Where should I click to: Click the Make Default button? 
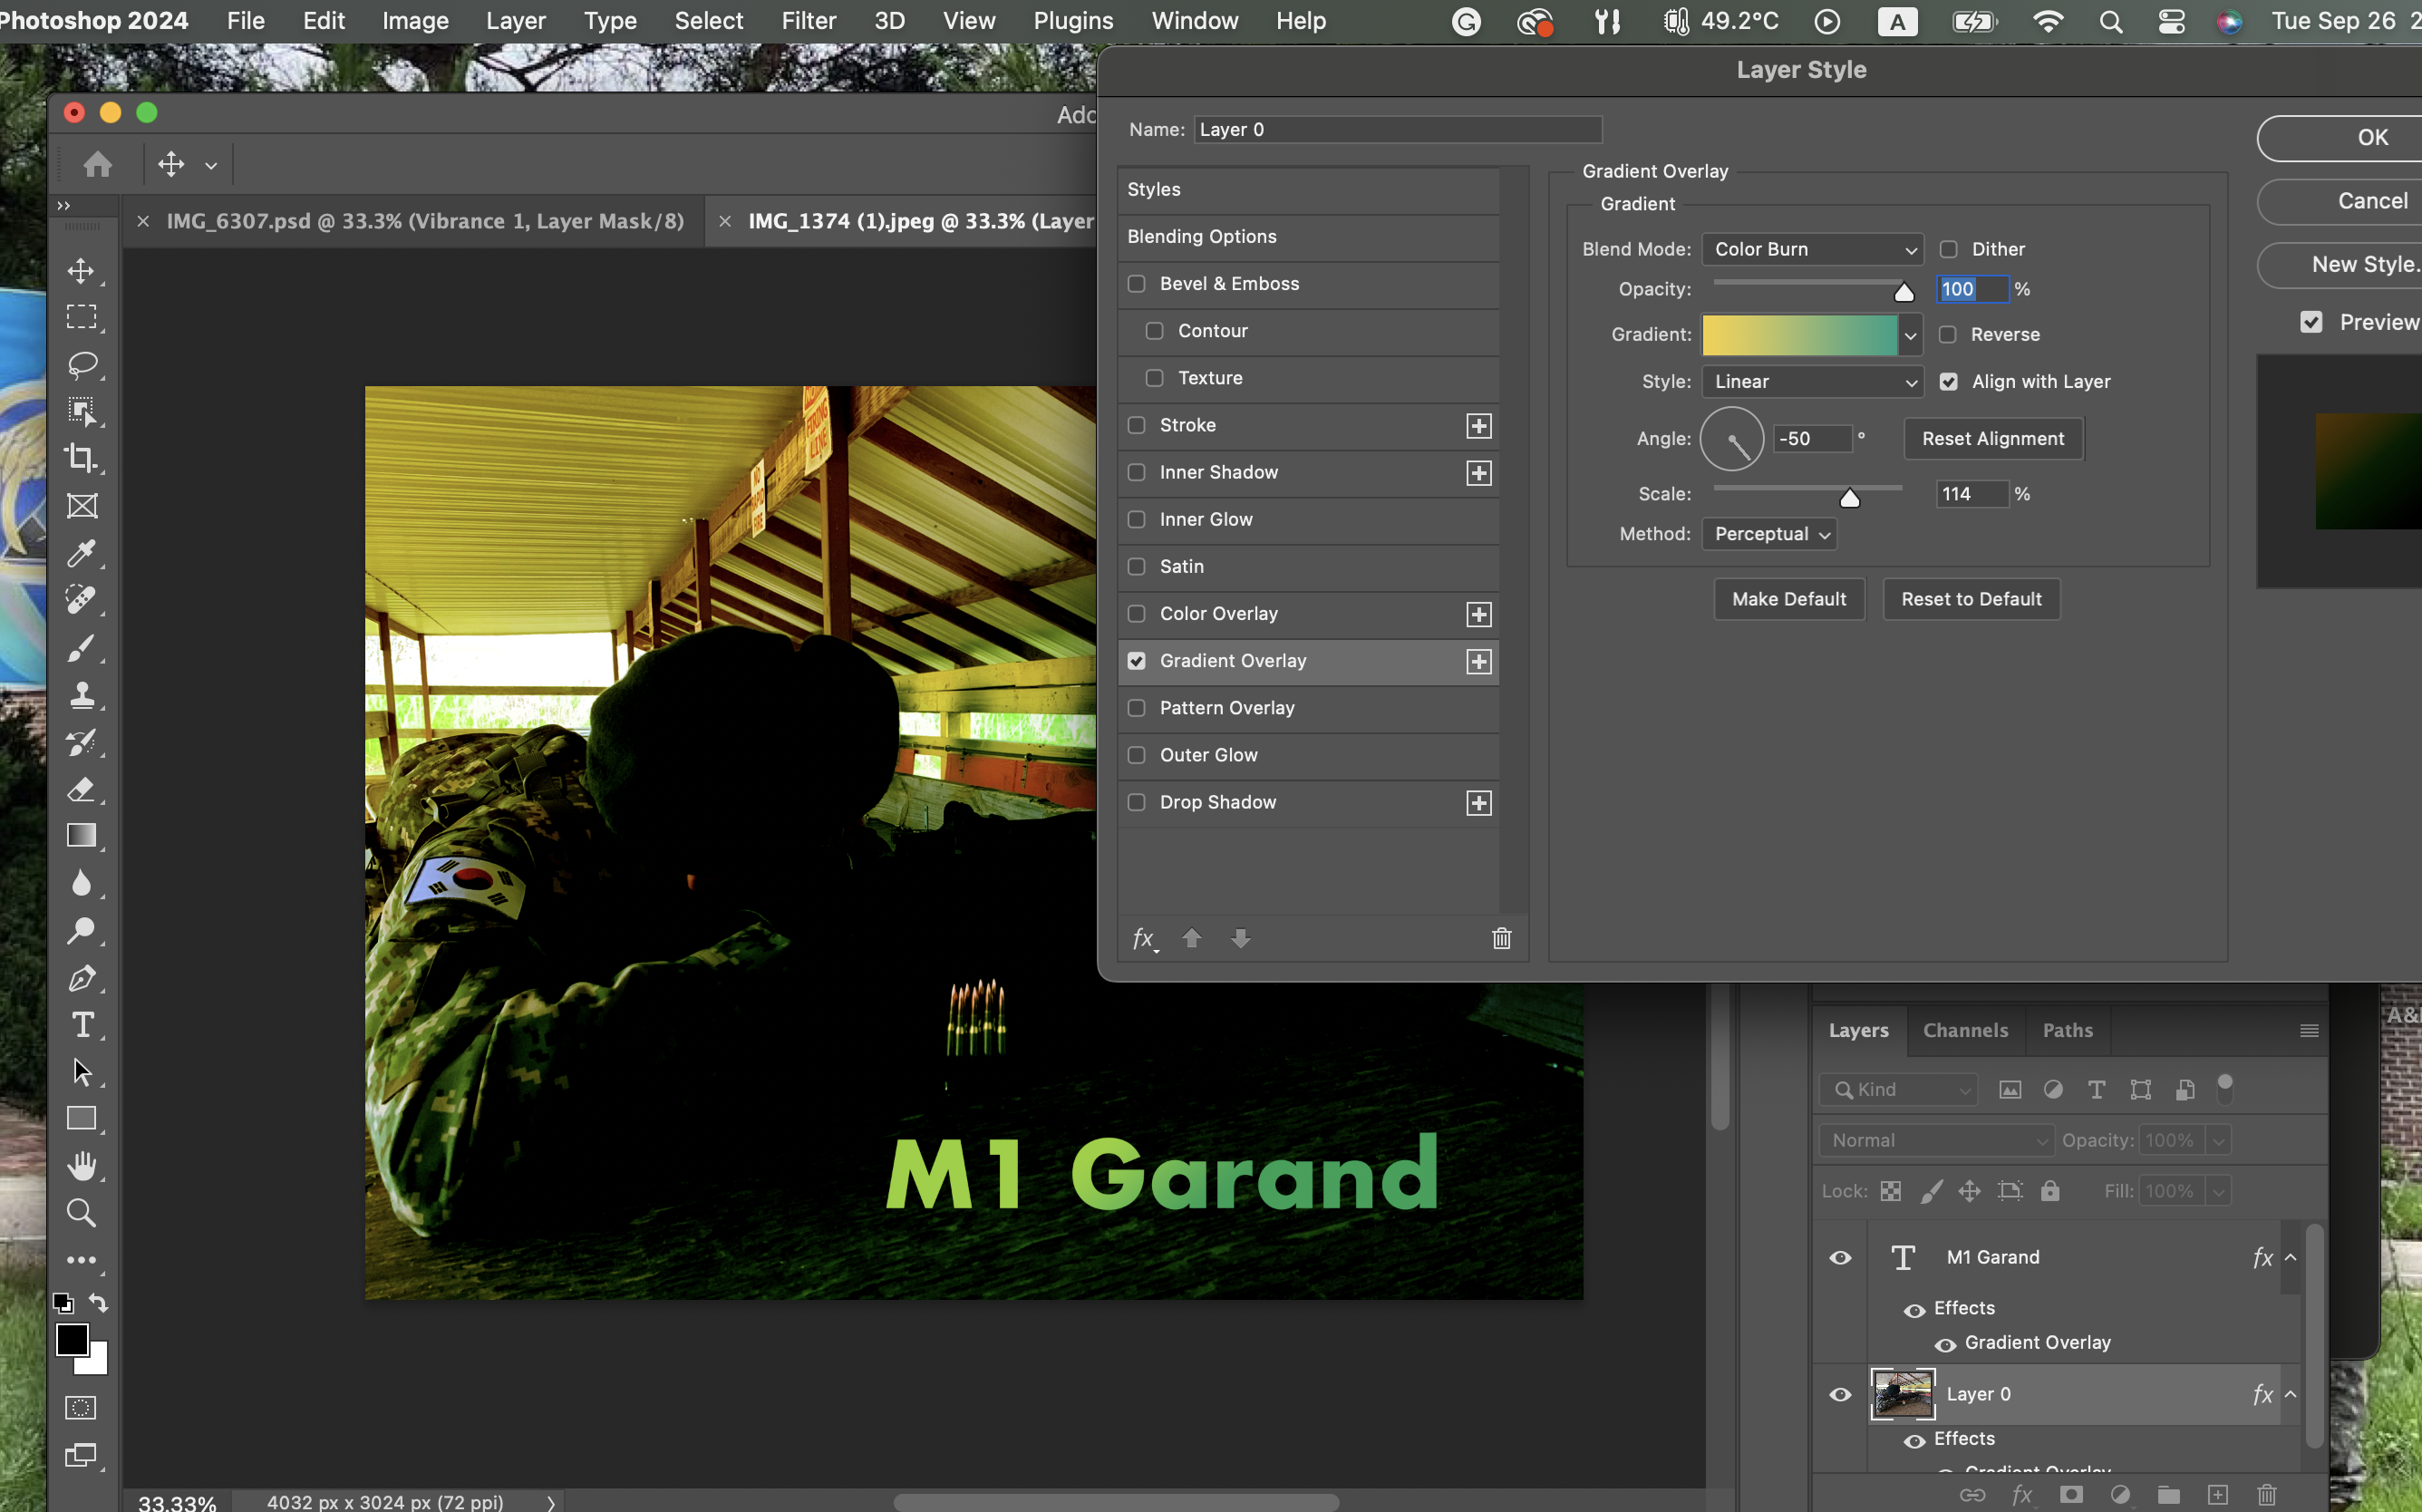pos(1788,599)
